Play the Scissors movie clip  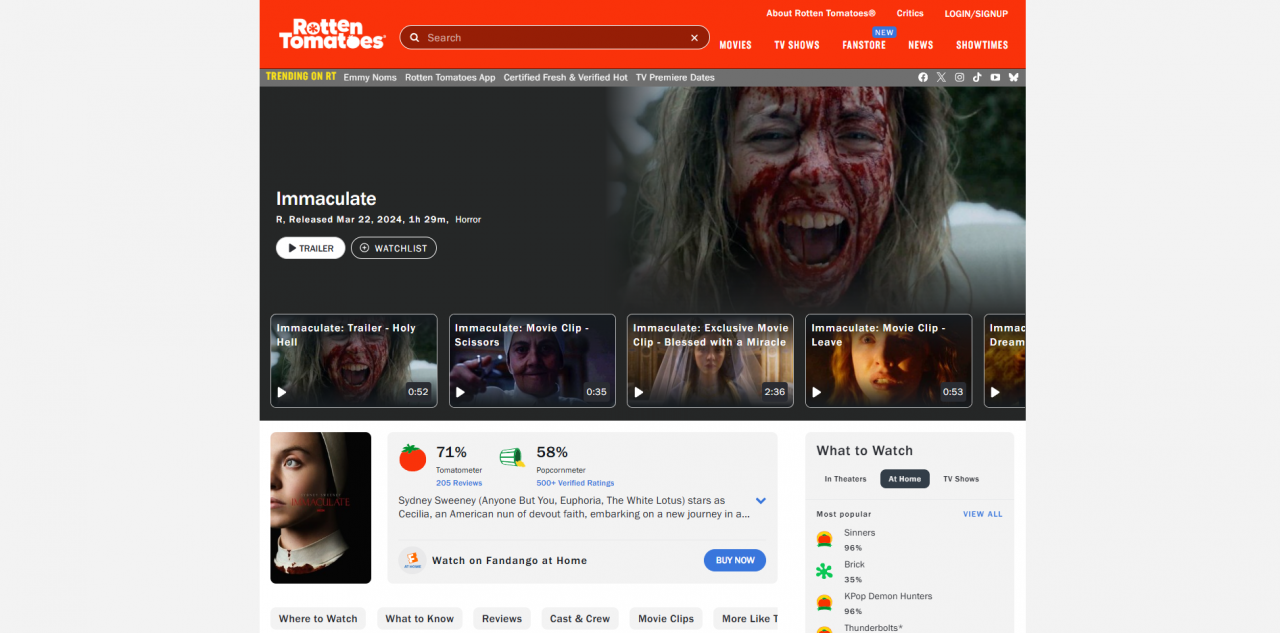tap(532, 361)
